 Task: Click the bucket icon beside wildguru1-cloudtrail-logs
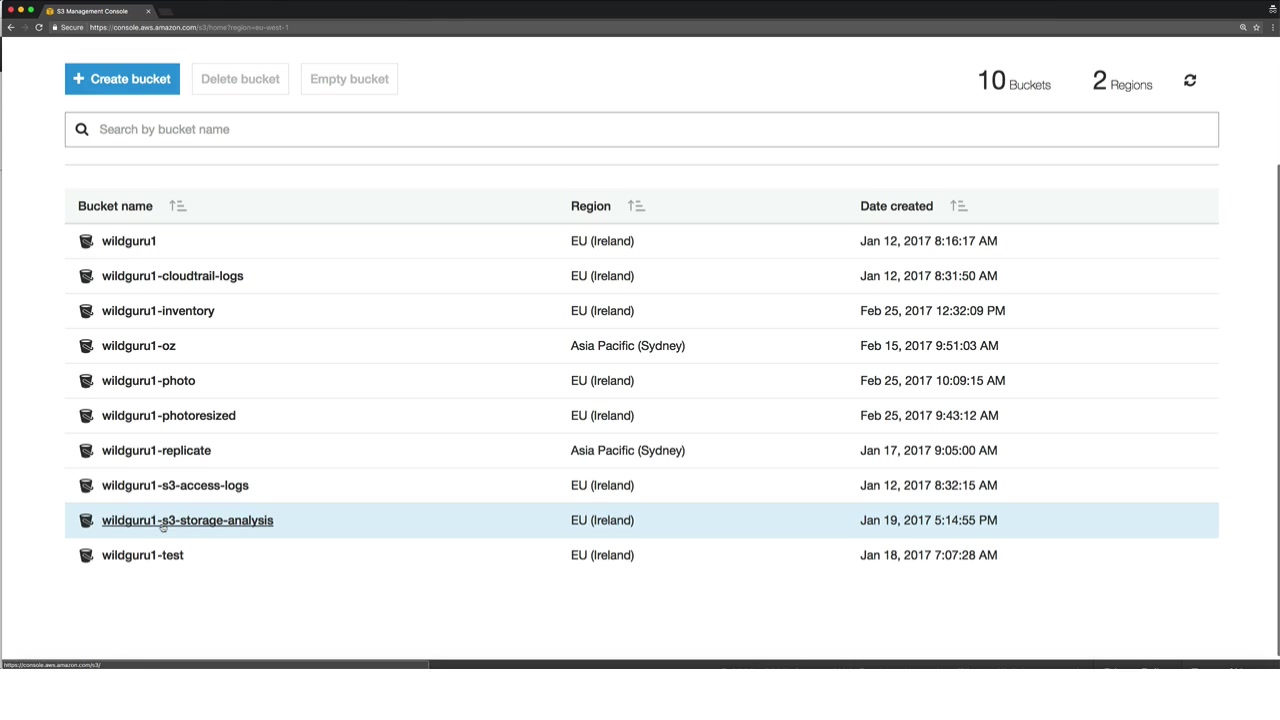coord(86,276)
